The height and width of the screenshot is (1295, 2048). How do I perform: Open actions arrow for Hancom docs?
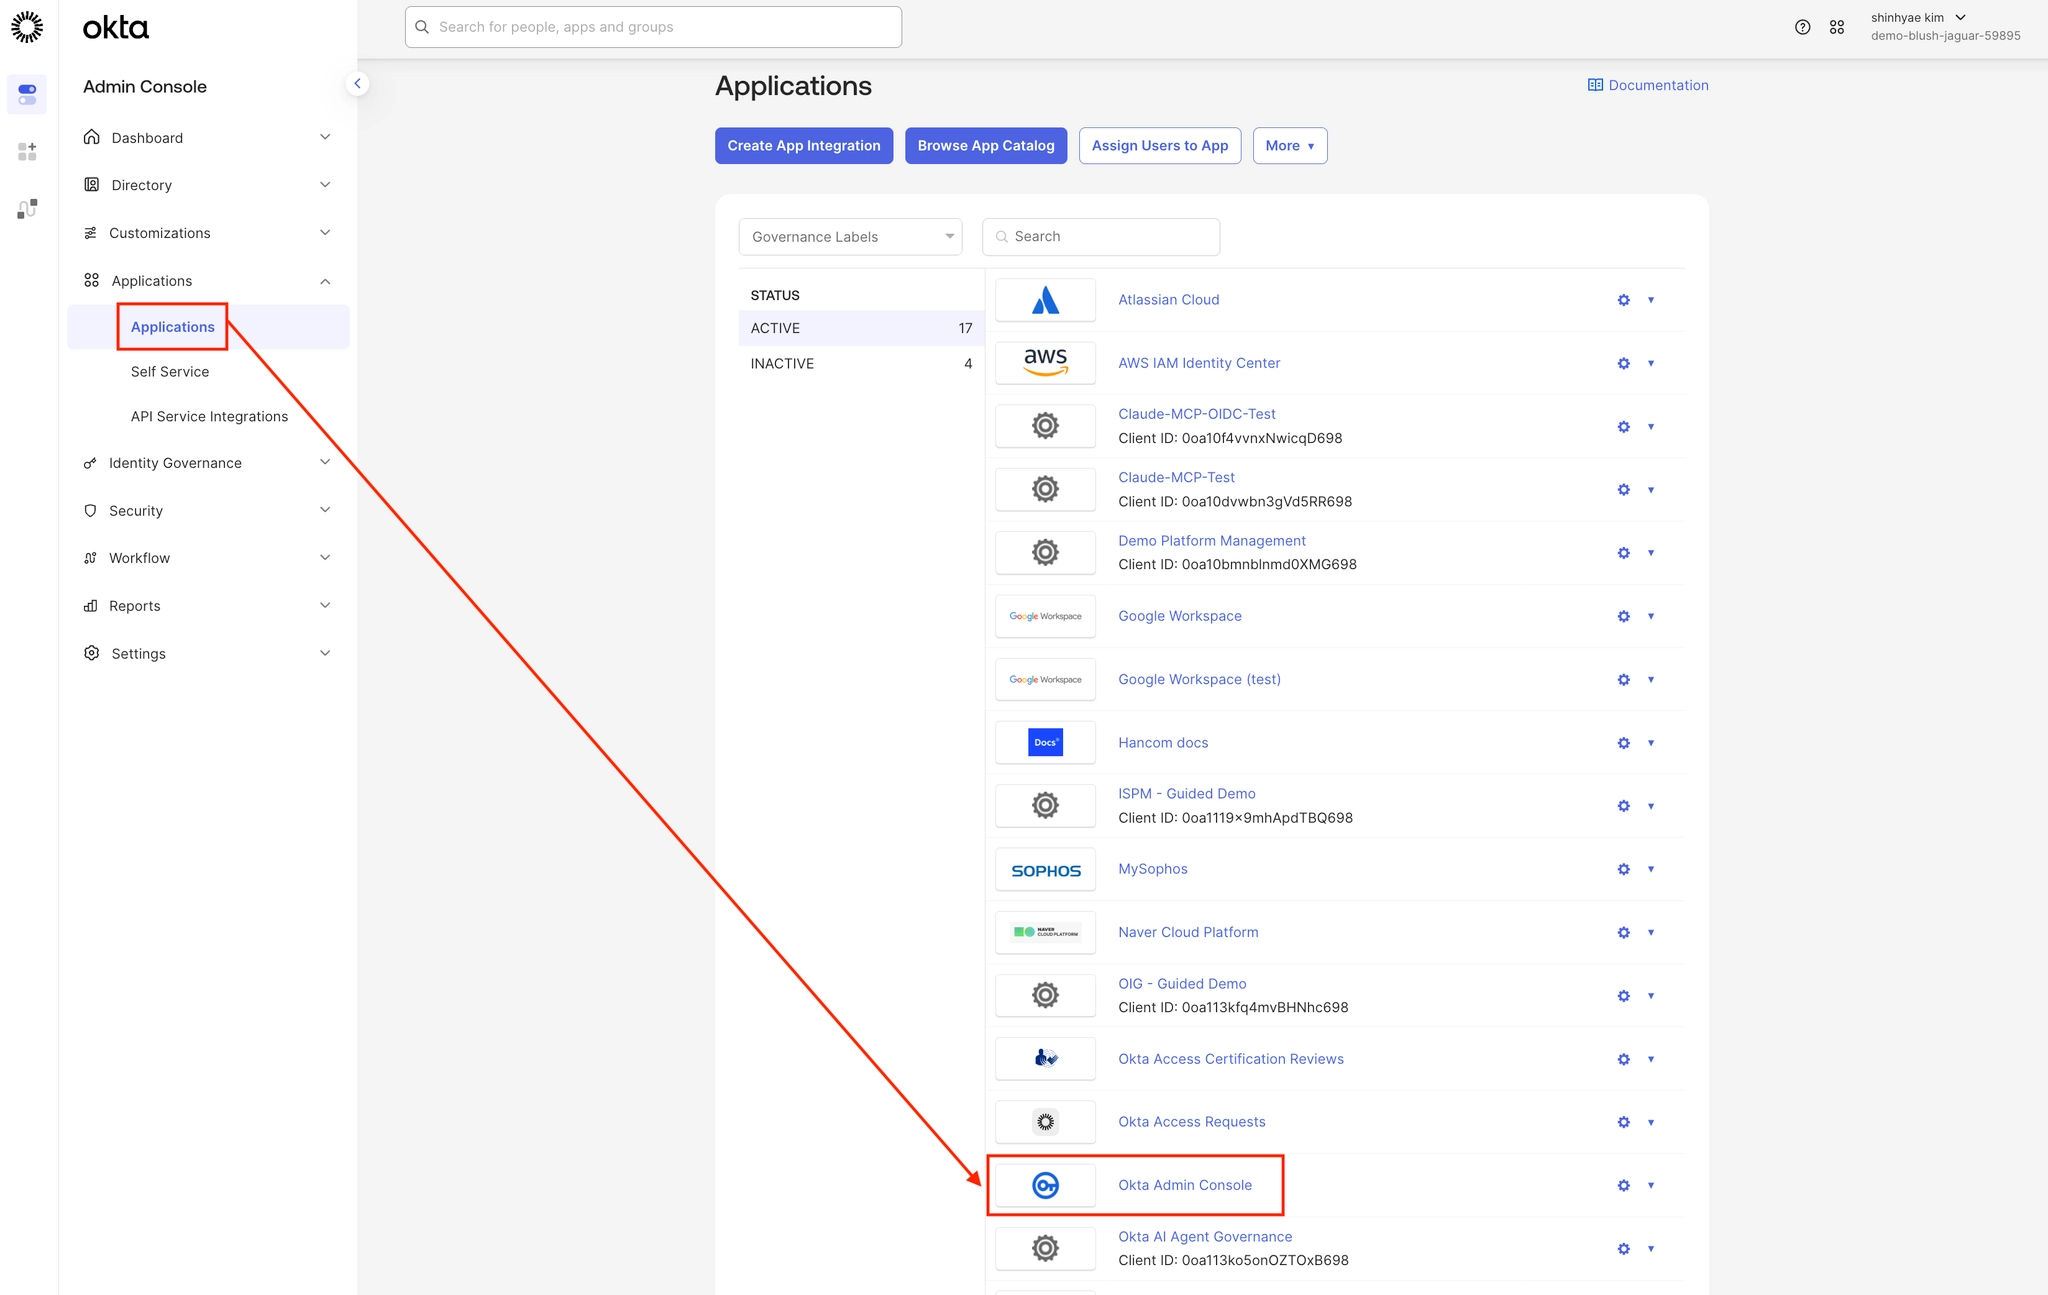[x=1651, y=743]
